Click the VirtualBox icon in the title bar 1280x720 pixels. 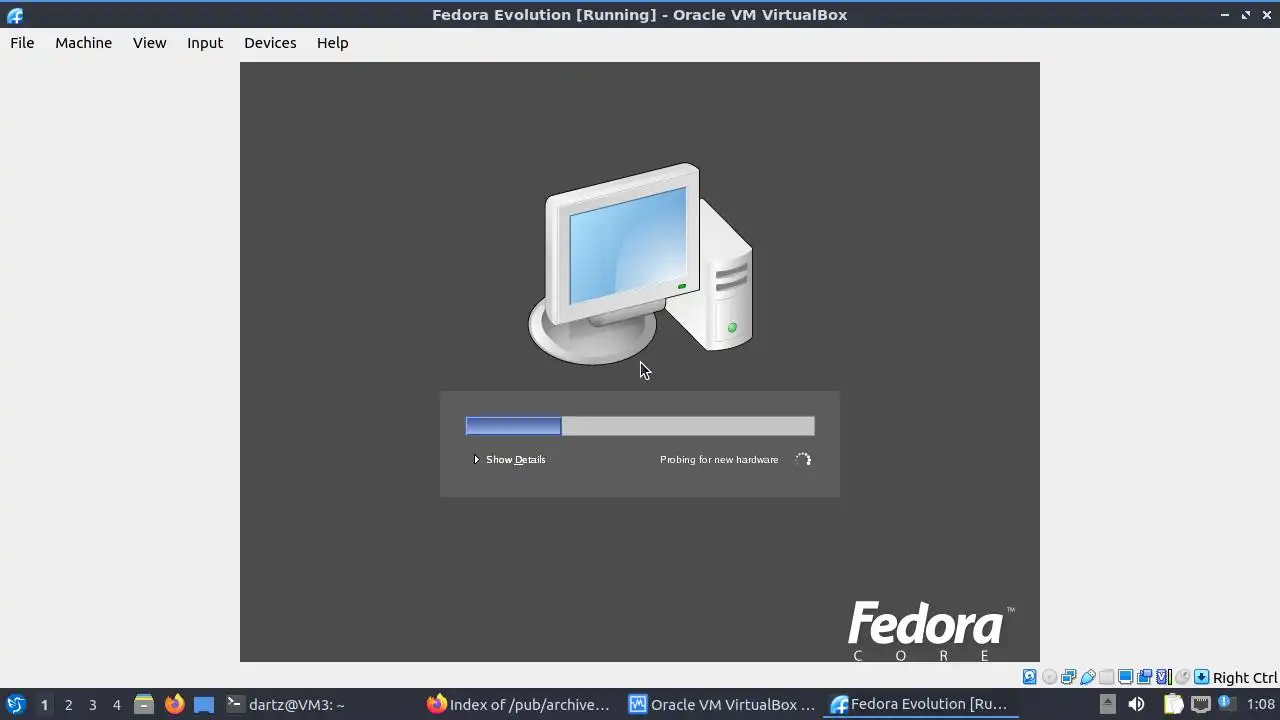(15, 15)
